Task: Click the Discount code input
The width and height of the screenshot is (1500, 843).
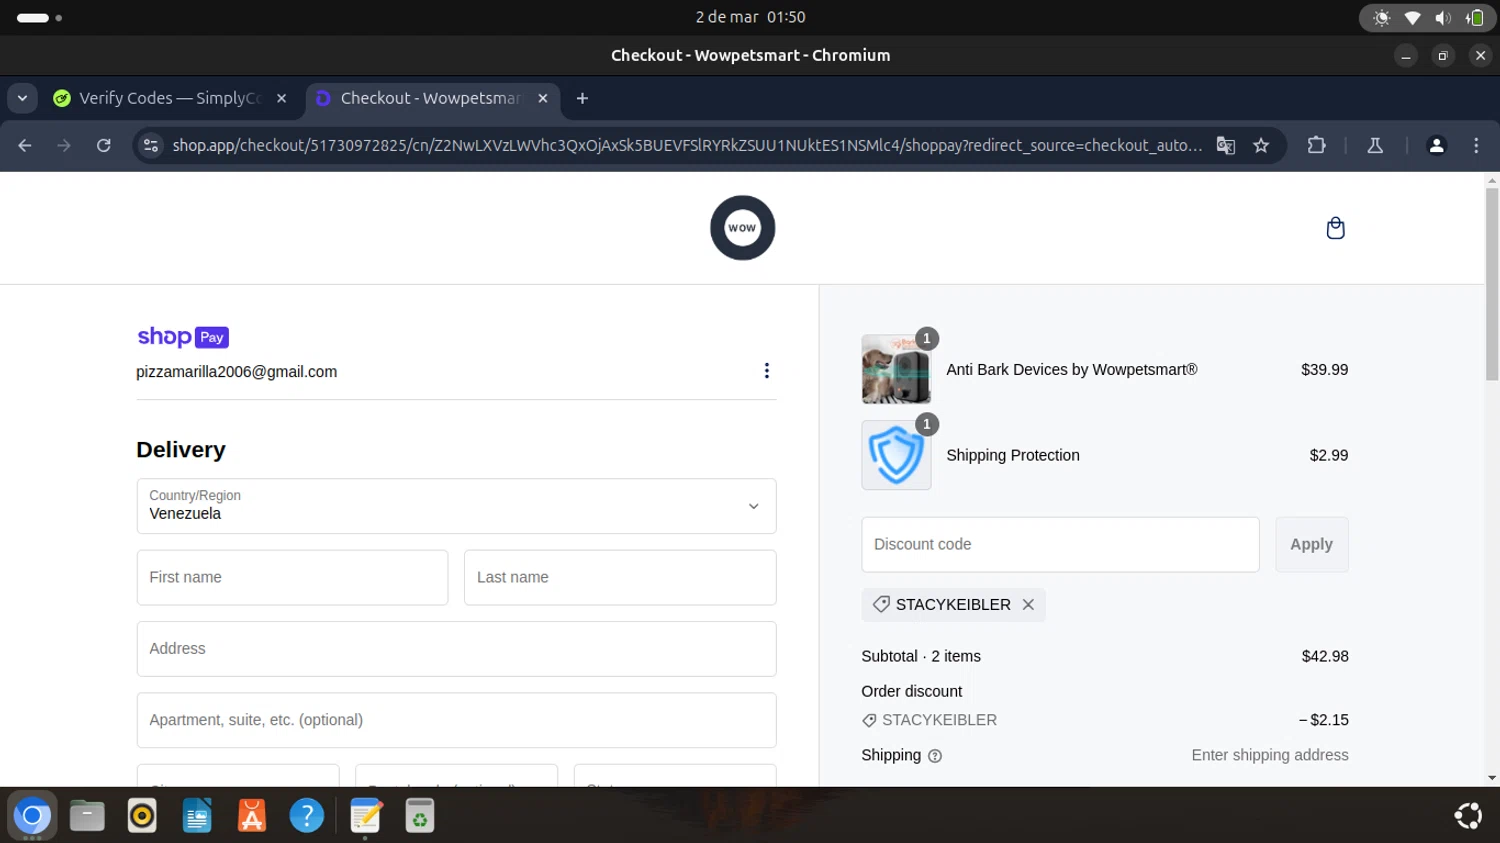Action: click(1060, 545)
